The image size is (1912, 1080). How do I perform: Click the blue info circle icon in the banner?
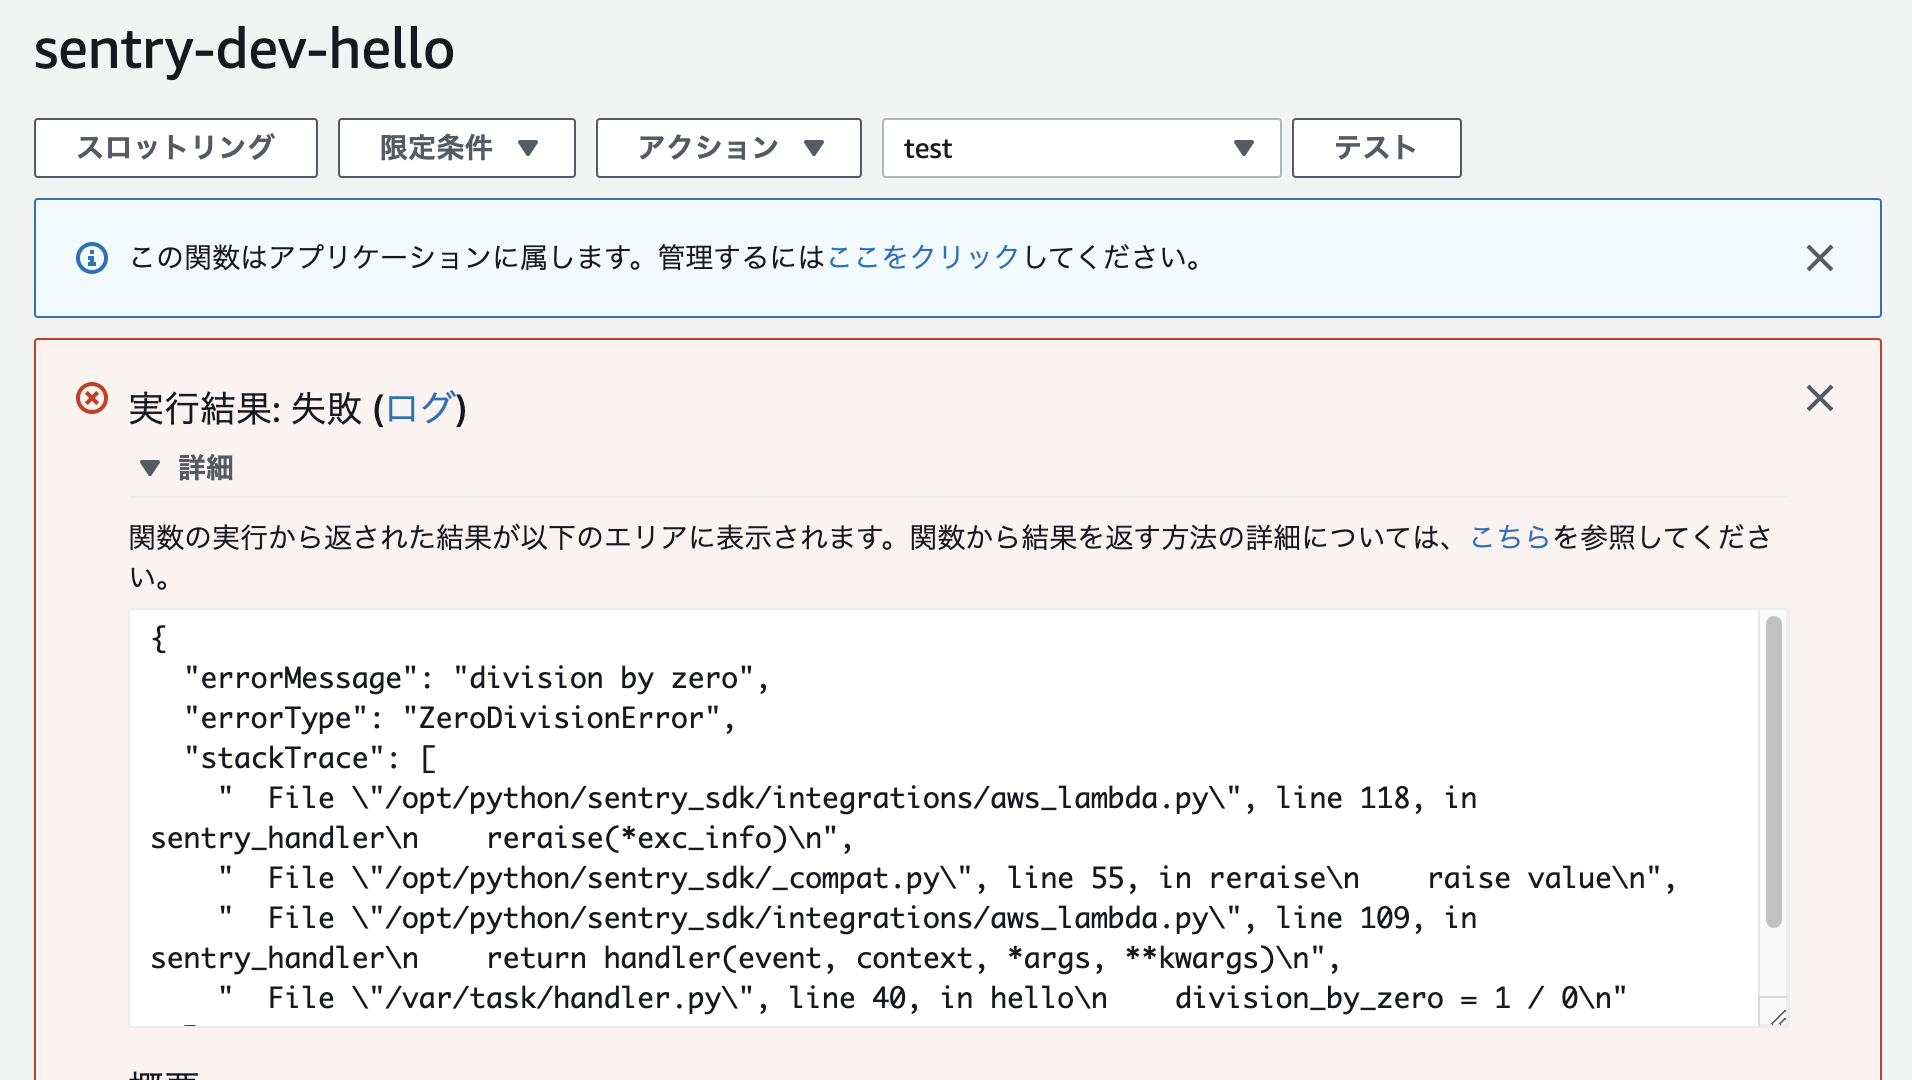pos(91,258)
